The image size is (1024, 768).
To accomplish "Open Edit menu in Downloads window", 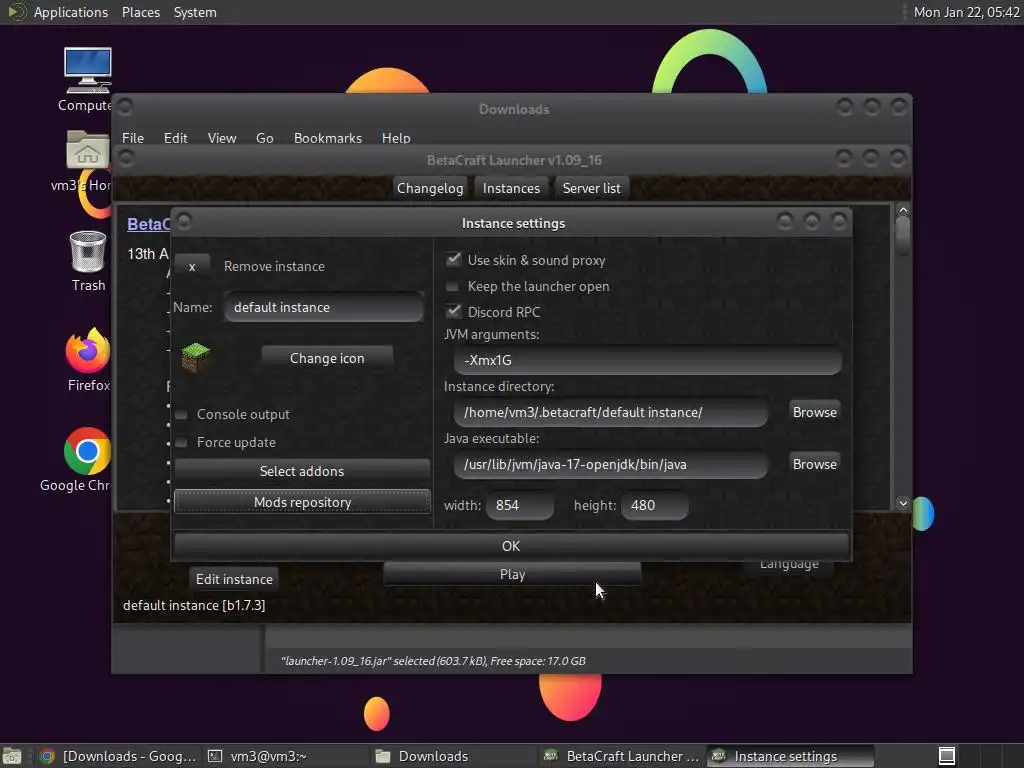I will click(x=175, y=138).
